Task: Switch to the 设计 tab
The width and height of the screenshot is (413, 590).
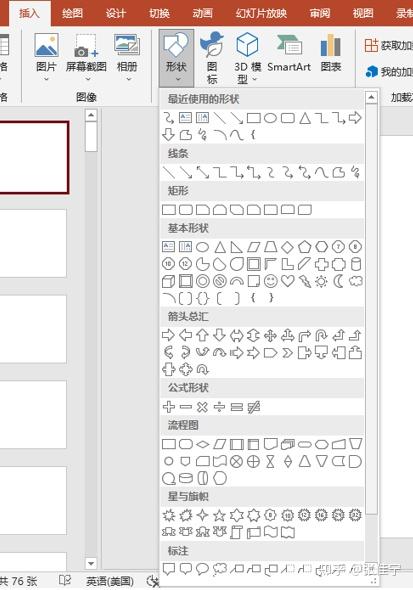Action: click(x=116, y=13)
